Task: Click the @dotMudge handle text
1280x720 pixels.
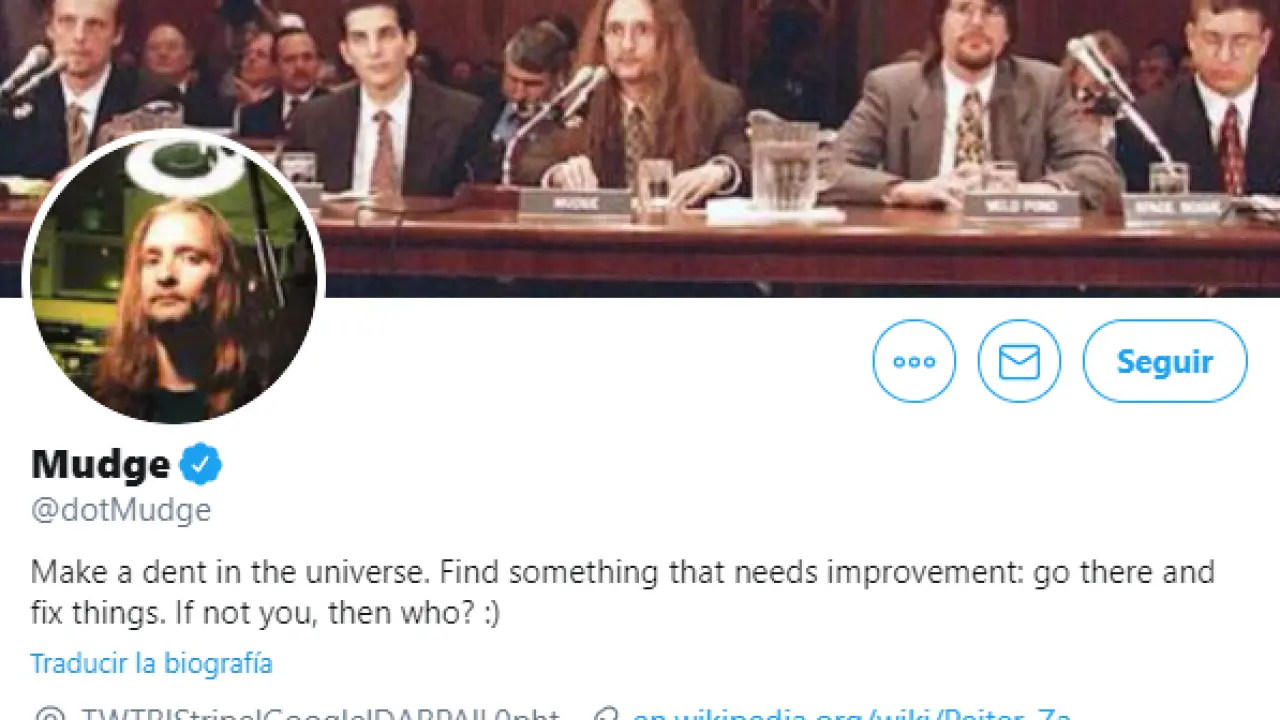Action: coord(121,510)
